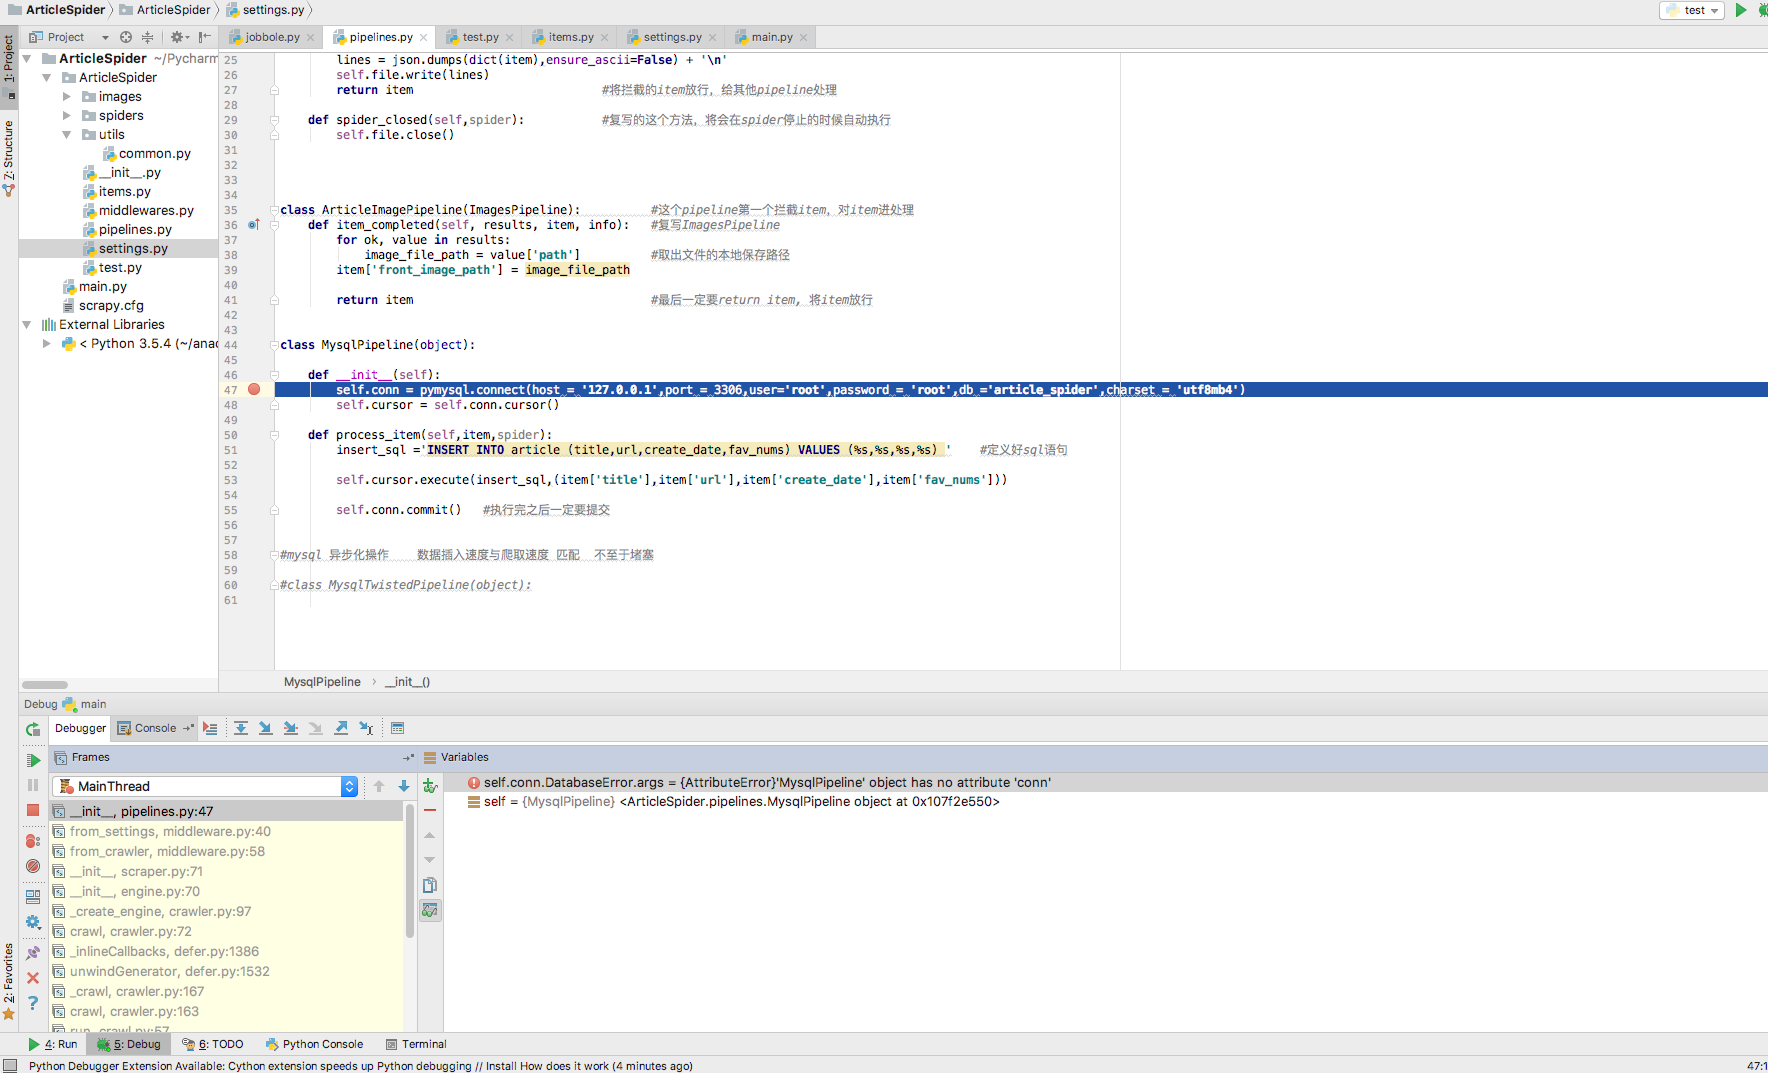
Task: Collapse ArticleSpider root project node
Action: [27, 59]
